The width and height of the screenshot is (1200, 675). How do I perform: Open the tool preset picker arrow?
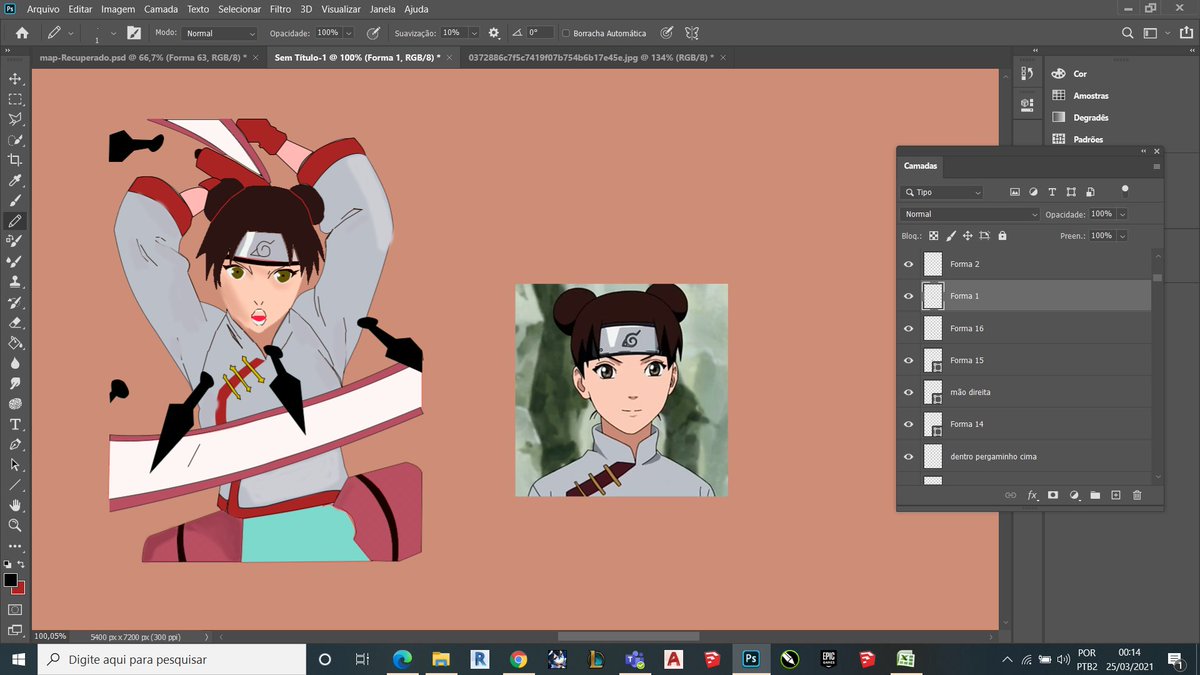(x=71, y=33)
